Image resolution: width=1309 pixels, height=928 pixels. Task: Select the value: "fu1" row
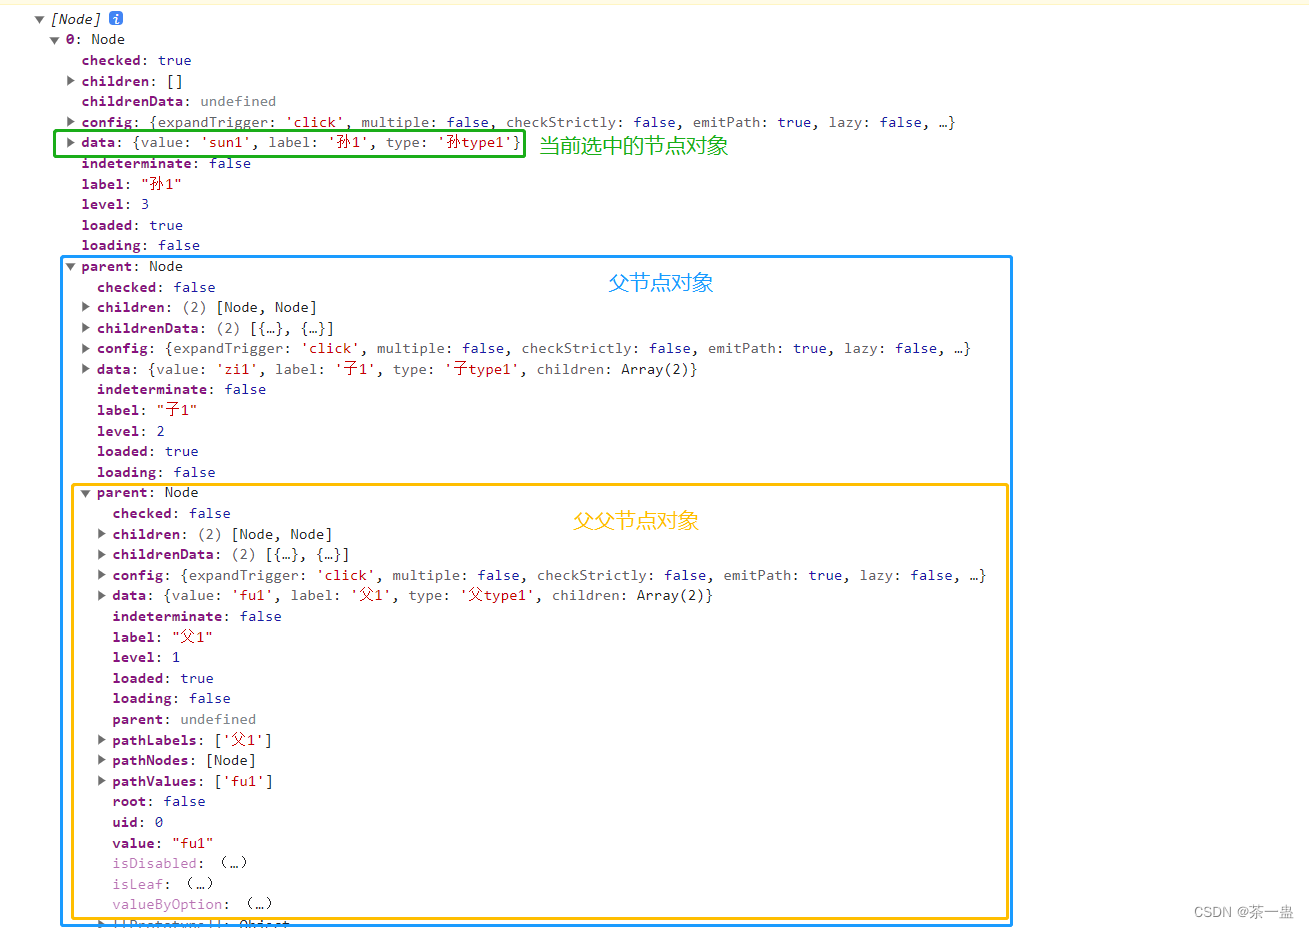click(163, 843)
